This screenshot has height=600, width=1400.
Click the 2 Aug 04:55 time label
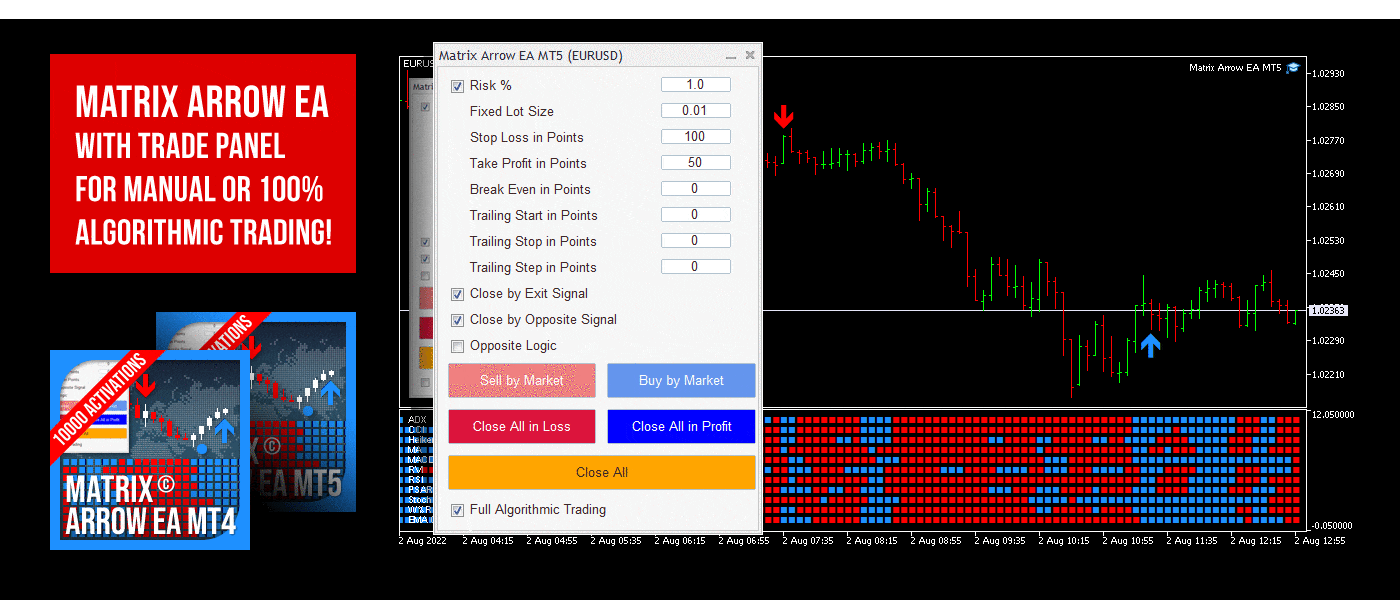tap(551, 541)
